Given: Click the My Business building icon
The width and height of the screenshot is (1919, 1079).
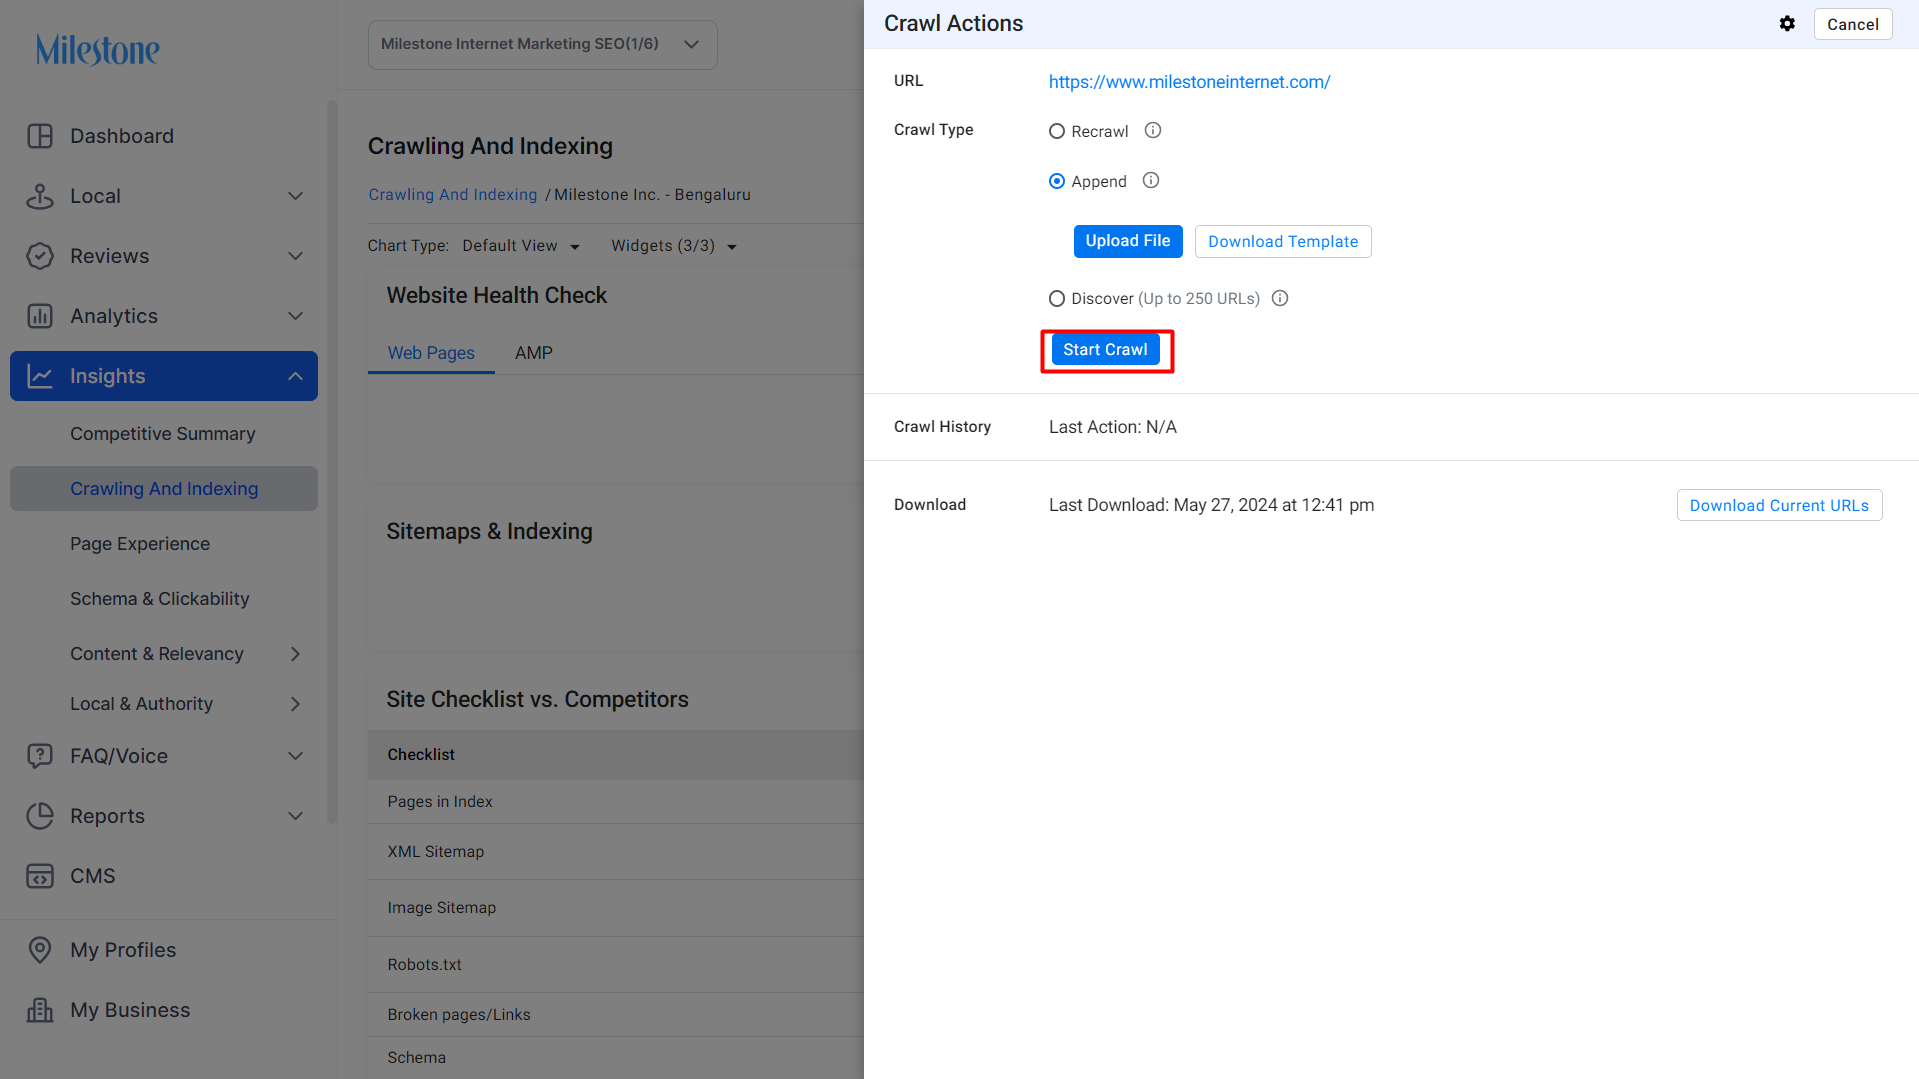Looking at the screenshot, I should 40,1010.
